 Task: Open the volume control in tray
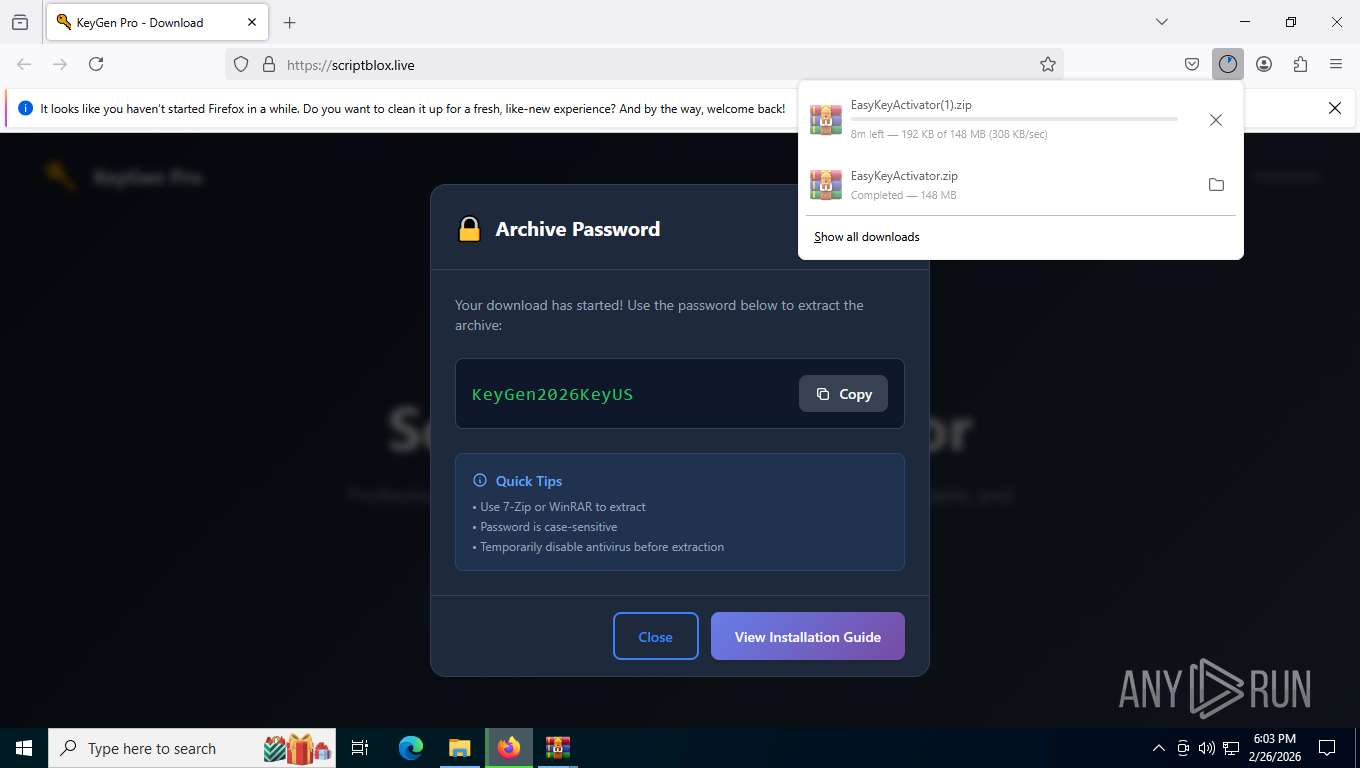tap(1206, 748)
